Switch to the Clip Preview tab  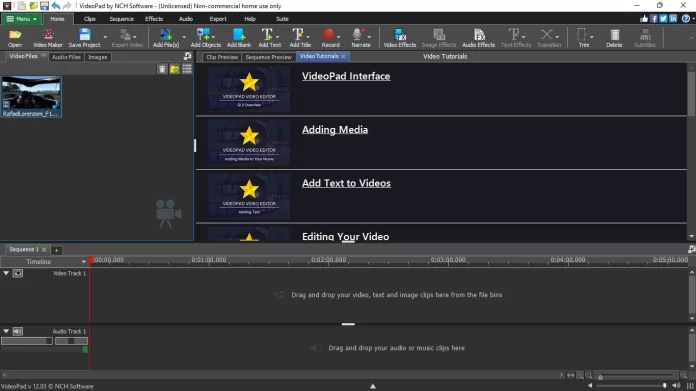pyautogui.click(x=222, y=57)
